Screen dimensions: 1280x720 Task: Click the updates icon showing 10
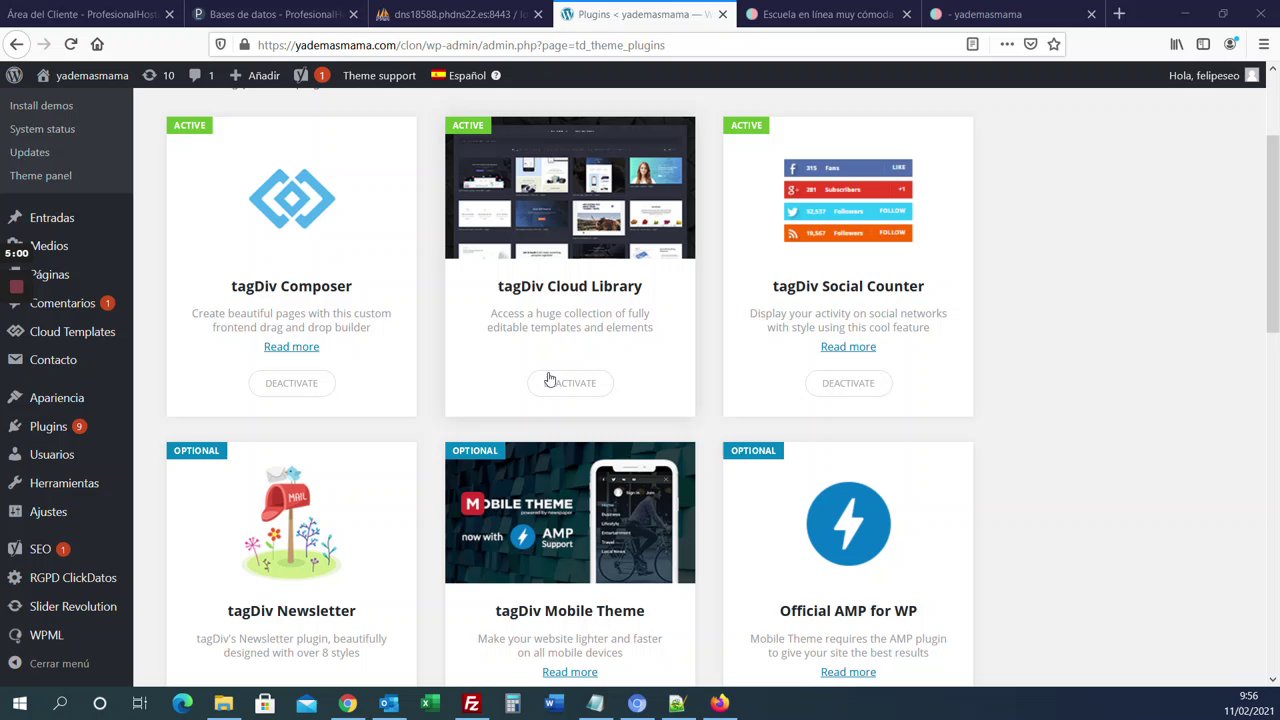click(158, 75)
